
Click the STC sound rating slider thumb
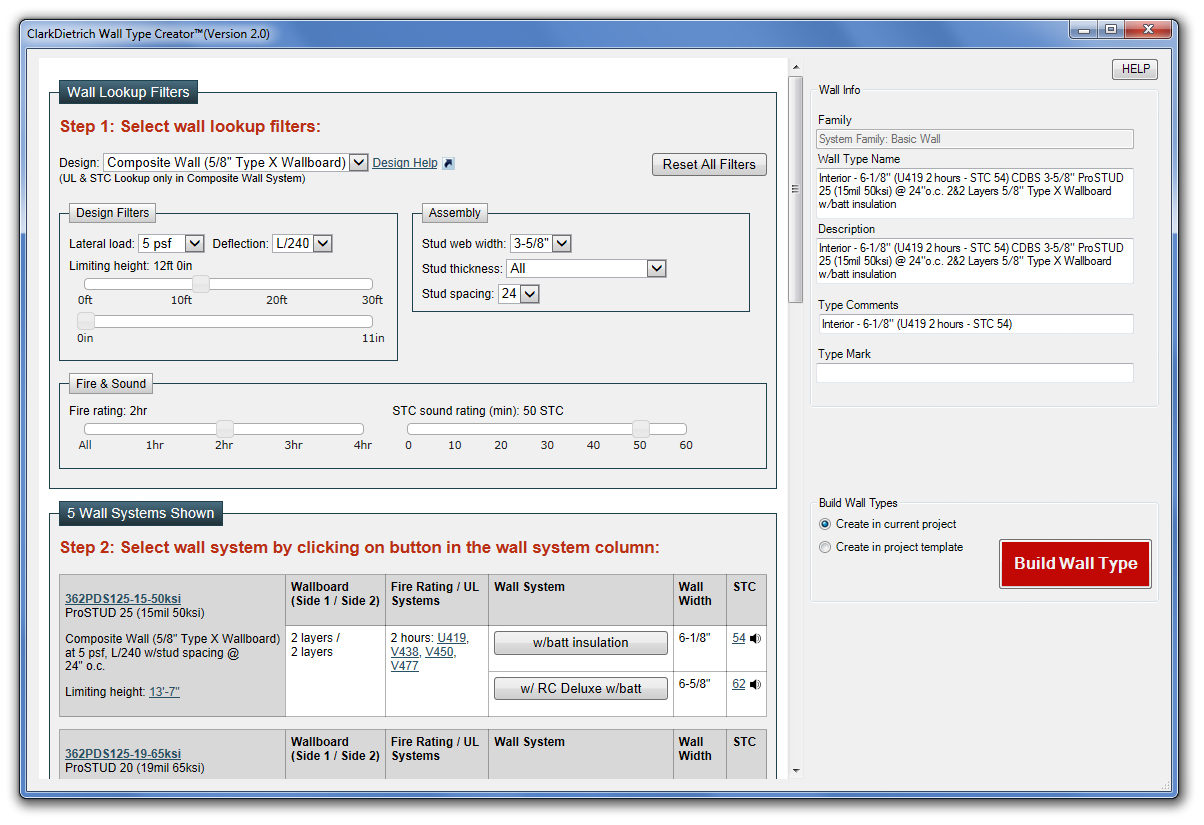(x=641, y=429)
